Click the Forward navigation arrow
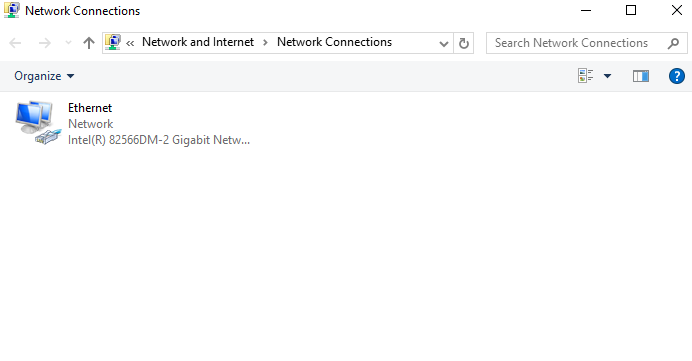 45,43
